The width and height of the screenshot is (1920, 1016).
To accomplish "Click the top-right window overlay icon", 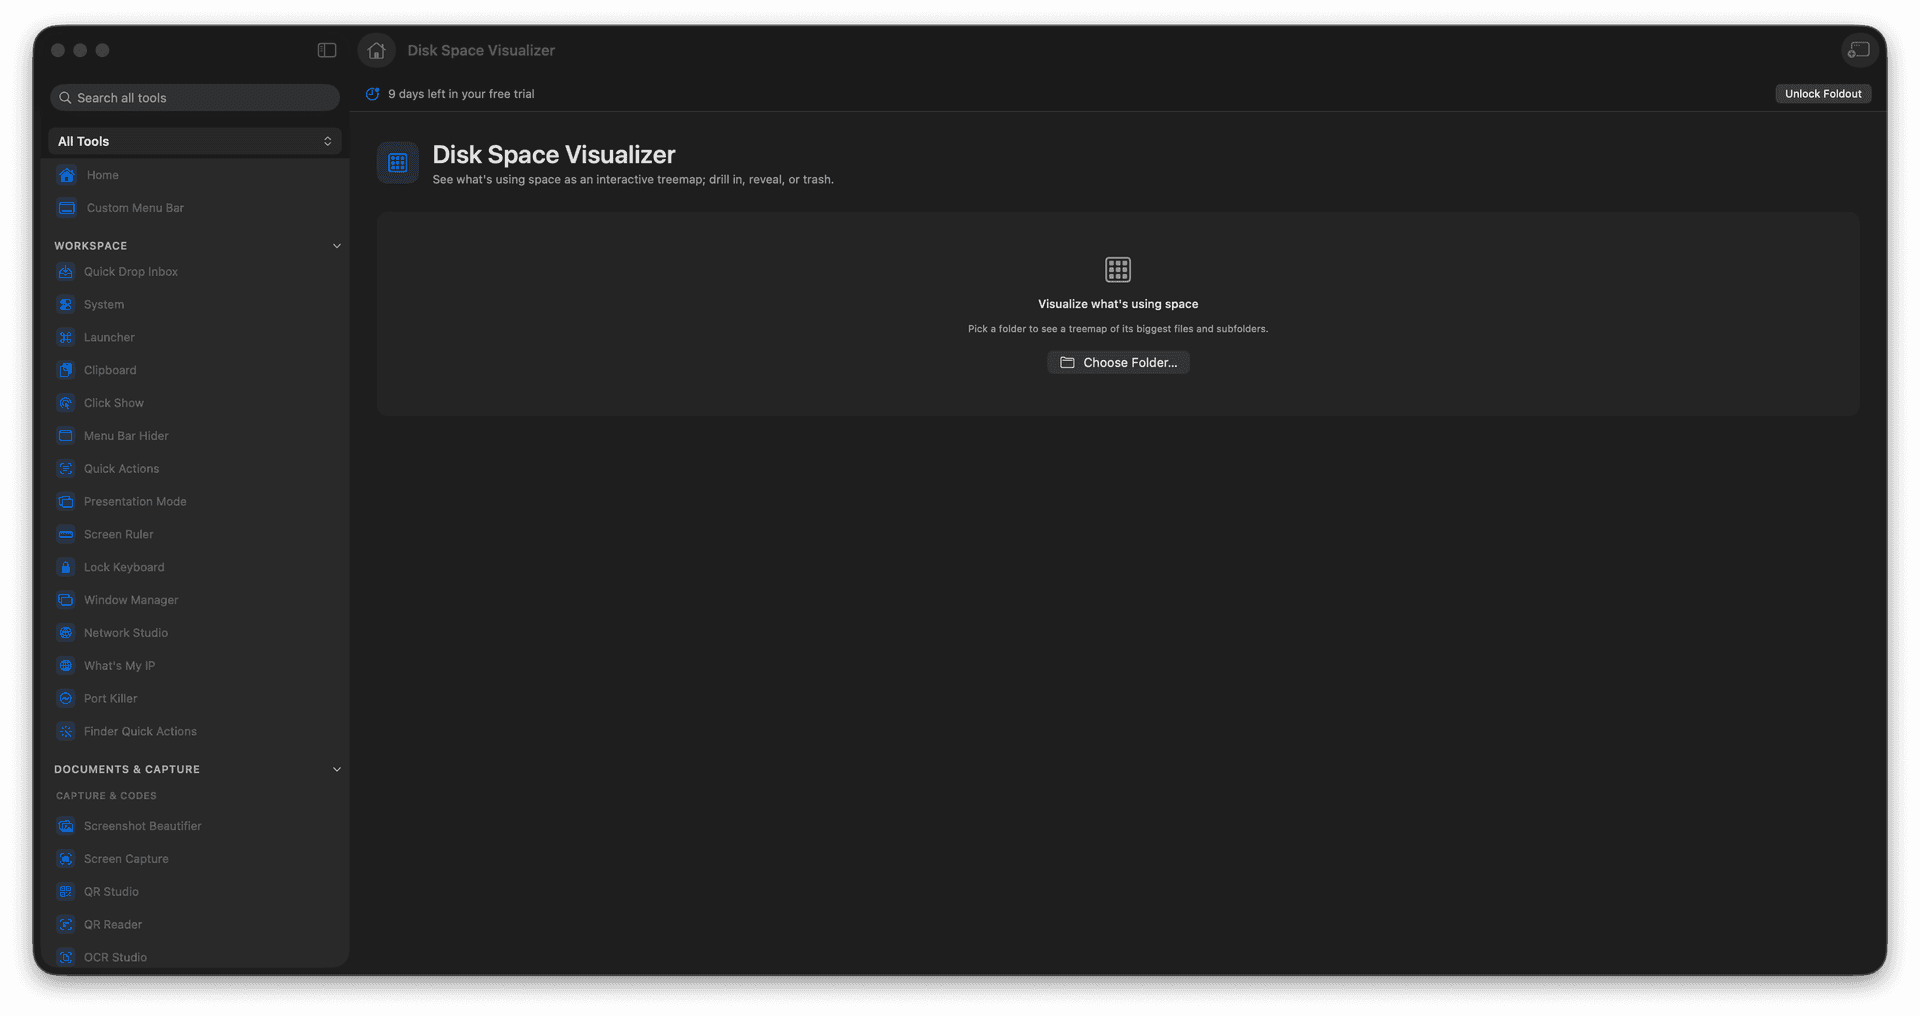I will coord(1859,50).
